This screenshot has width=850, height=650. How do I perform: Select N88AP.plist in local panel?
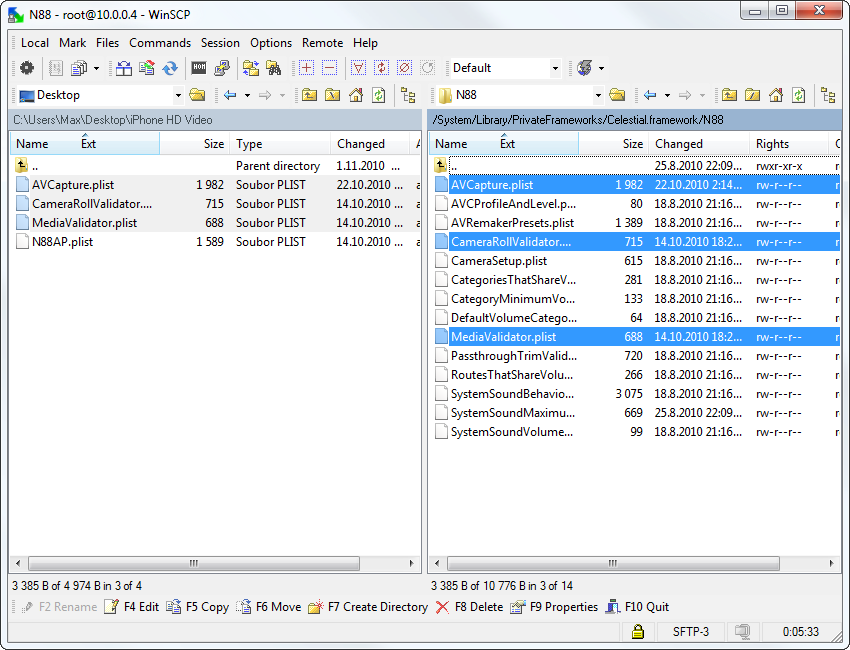[62, 242]
